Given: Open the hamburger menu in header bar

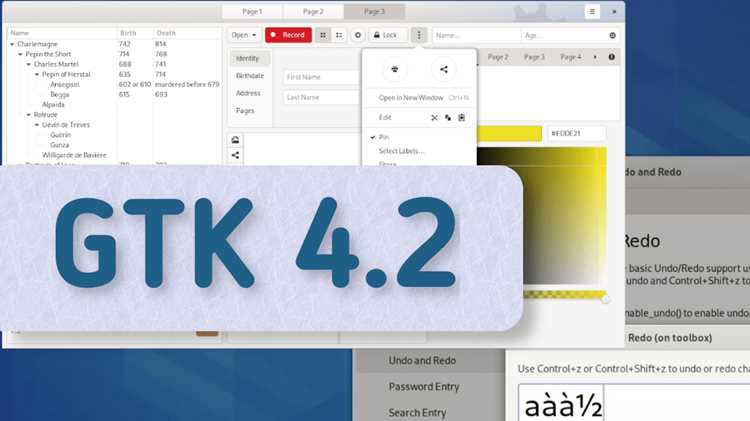Looking at the screenshot, I should 592,11.
